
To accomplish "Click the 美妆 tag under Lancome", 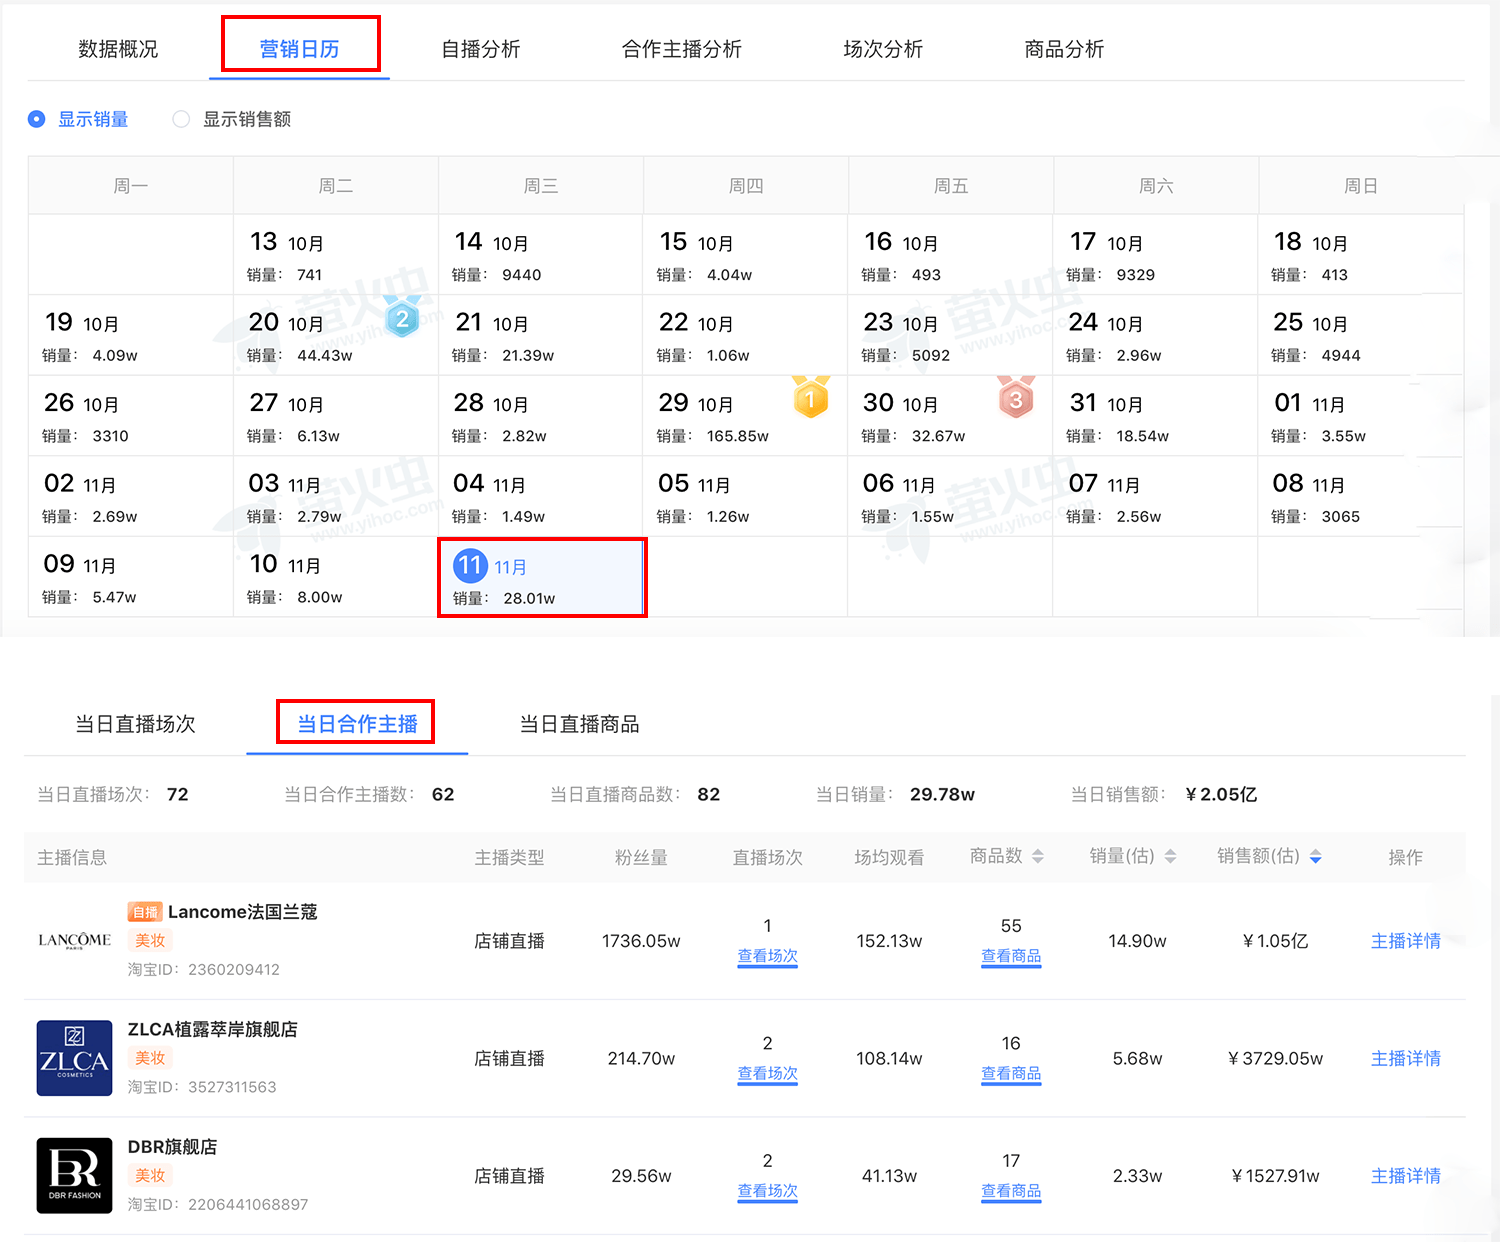I will pos(150,940).
